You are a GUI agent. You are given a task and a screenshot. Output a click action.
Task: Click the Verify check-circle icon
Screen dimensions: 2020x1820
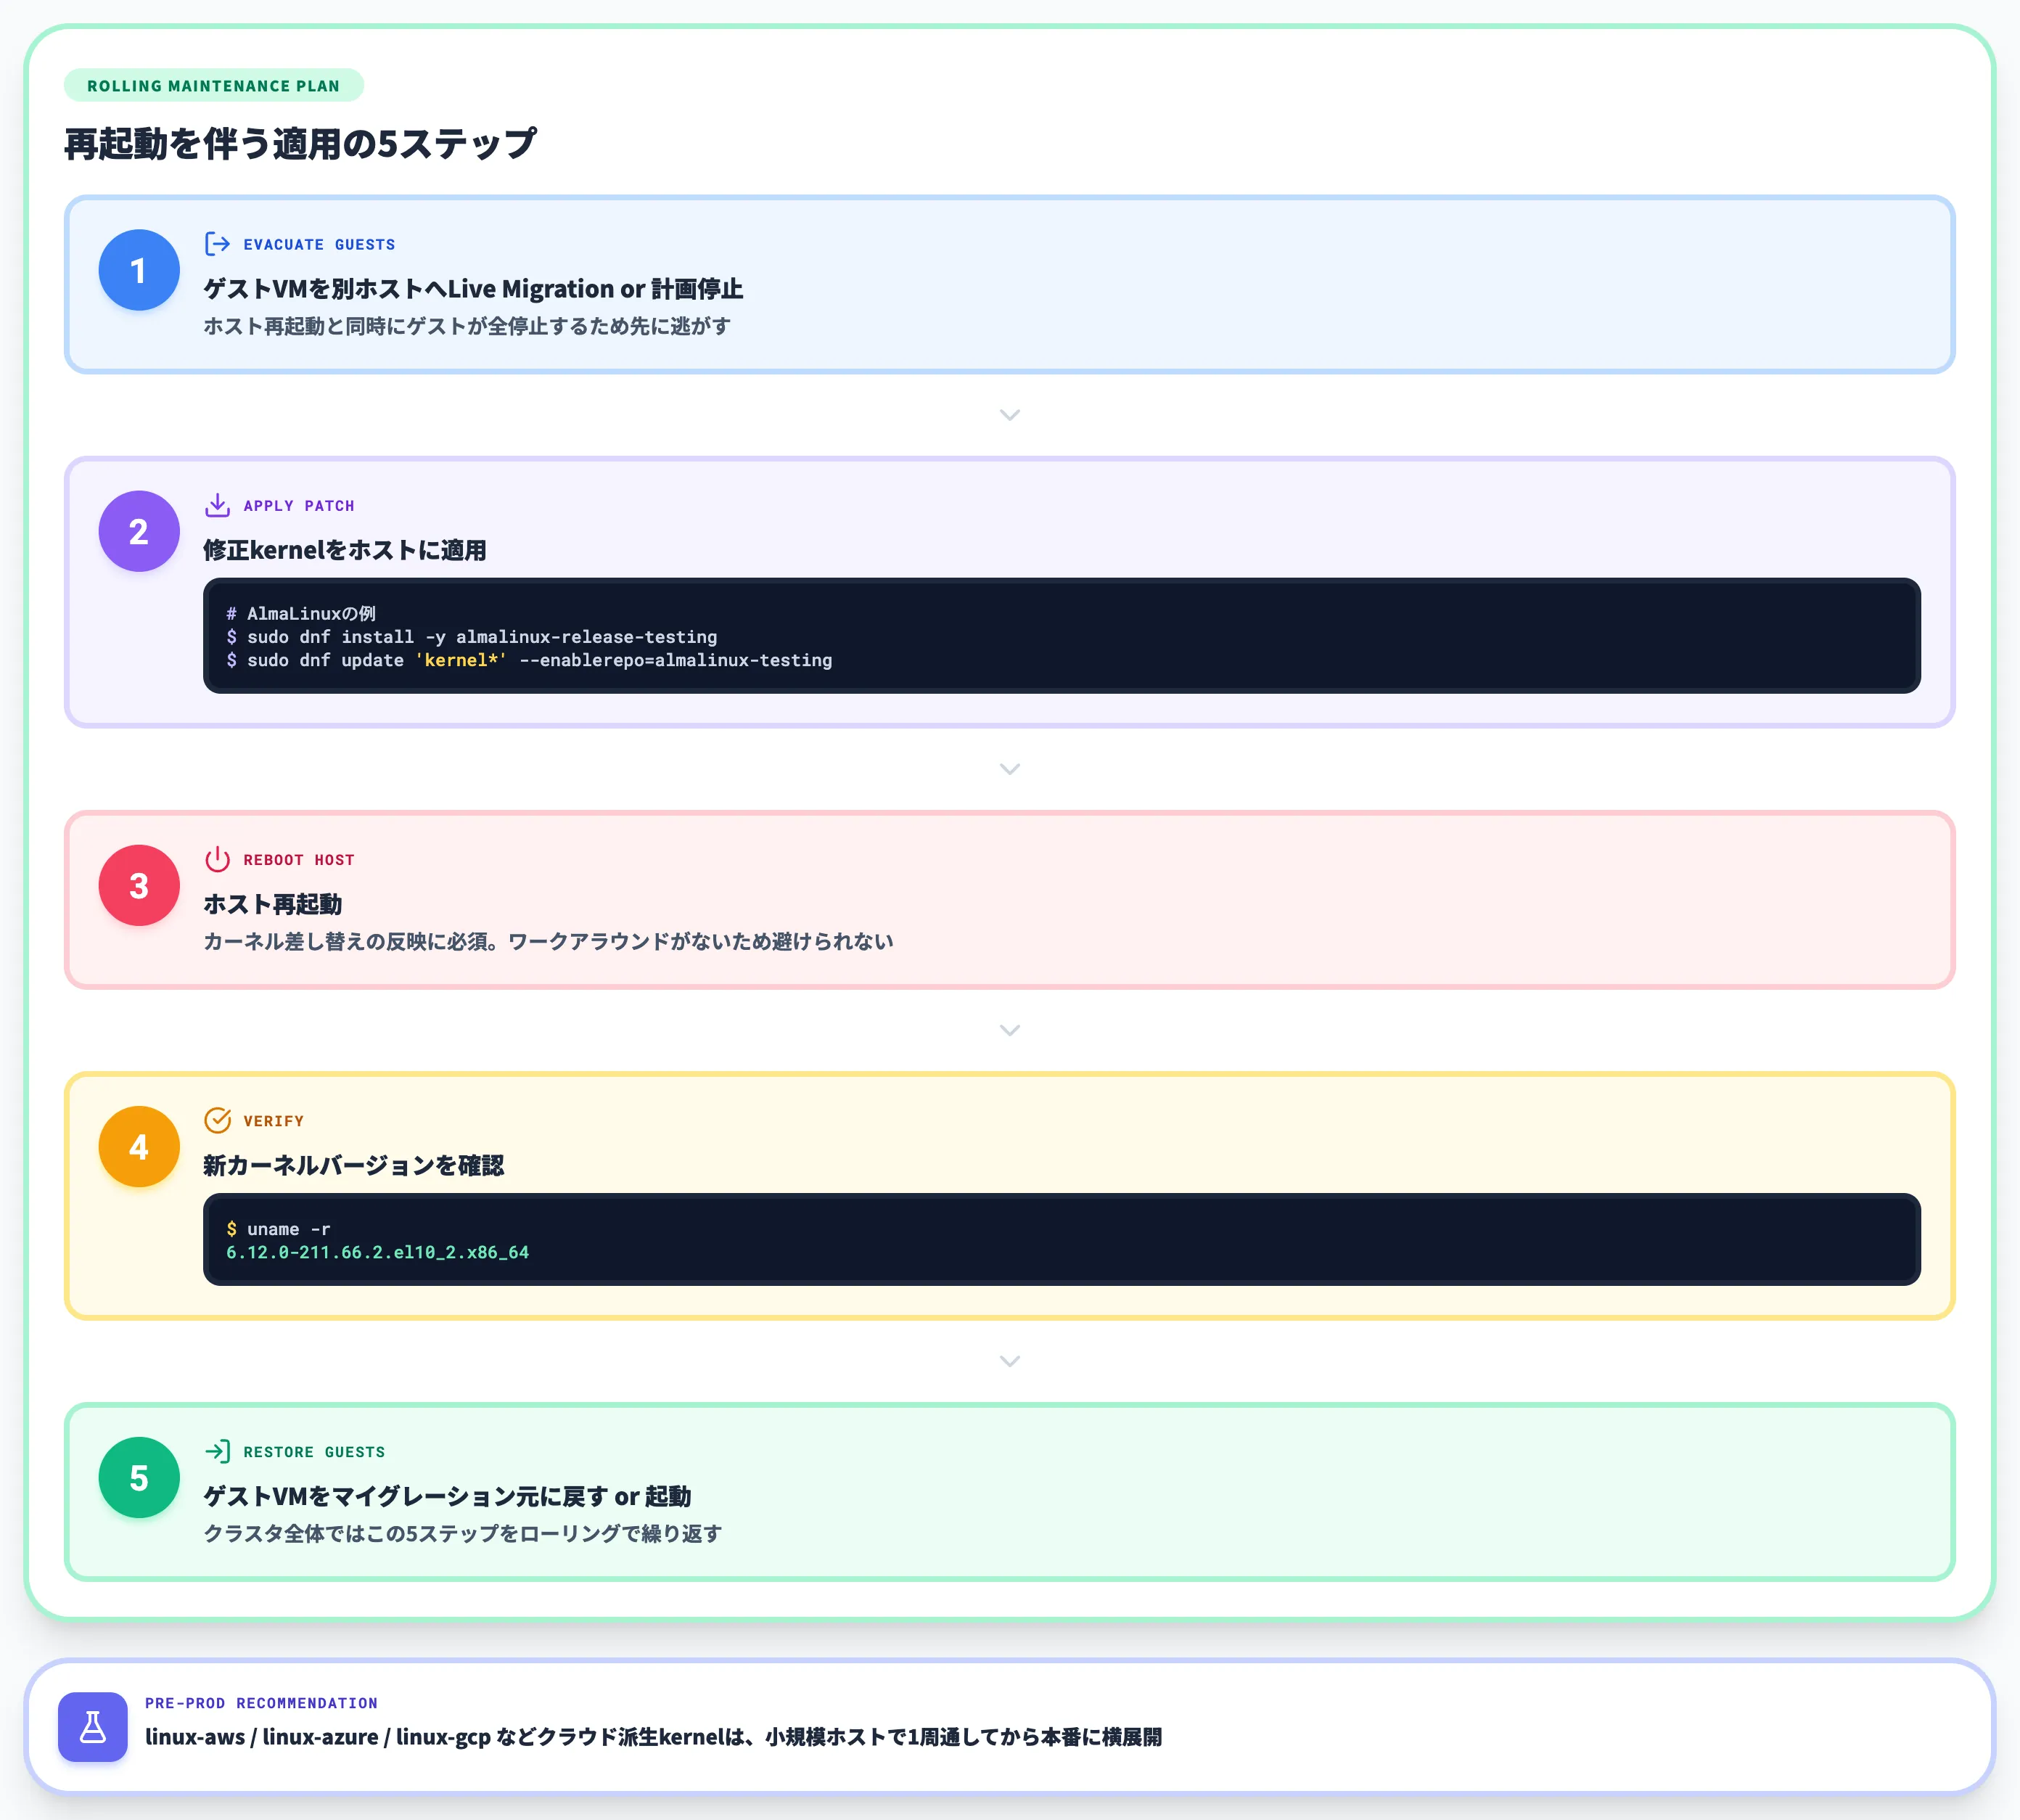[x=217, y=1120]
